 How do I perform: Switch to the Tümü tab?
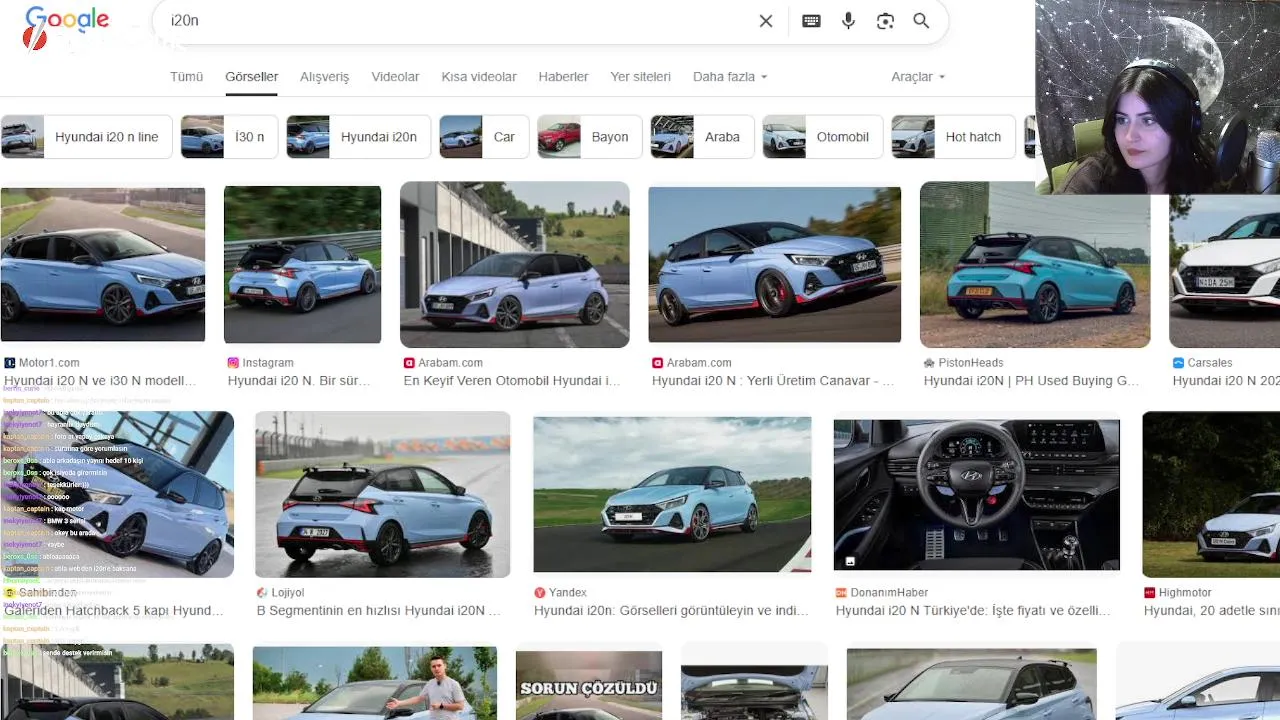(x=186, y=77)
